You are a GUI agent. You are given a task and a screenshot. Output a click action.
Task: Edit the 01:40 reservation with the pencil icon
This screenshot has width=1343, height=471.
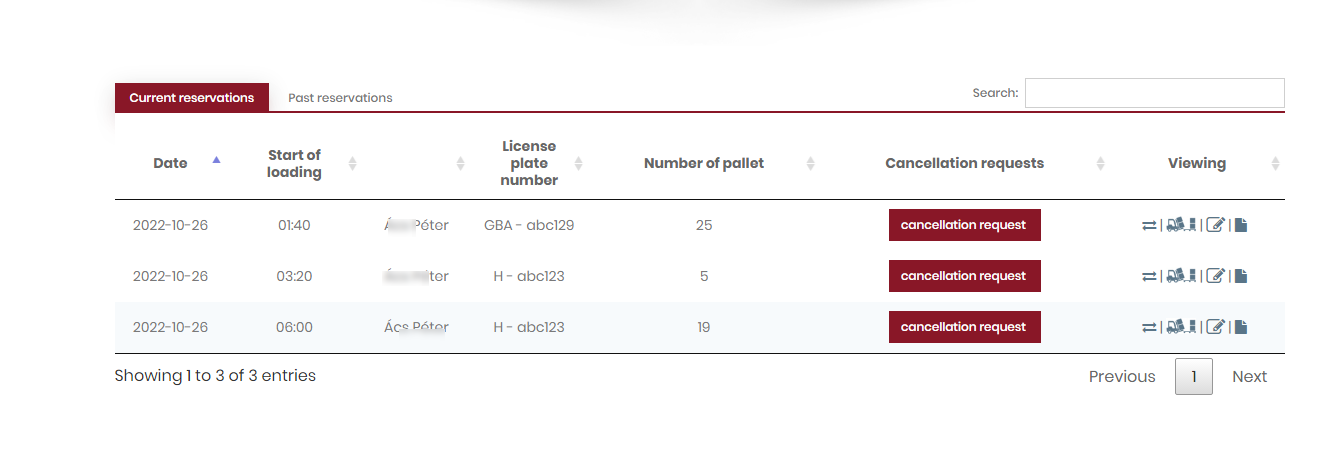click(1216, 225)
